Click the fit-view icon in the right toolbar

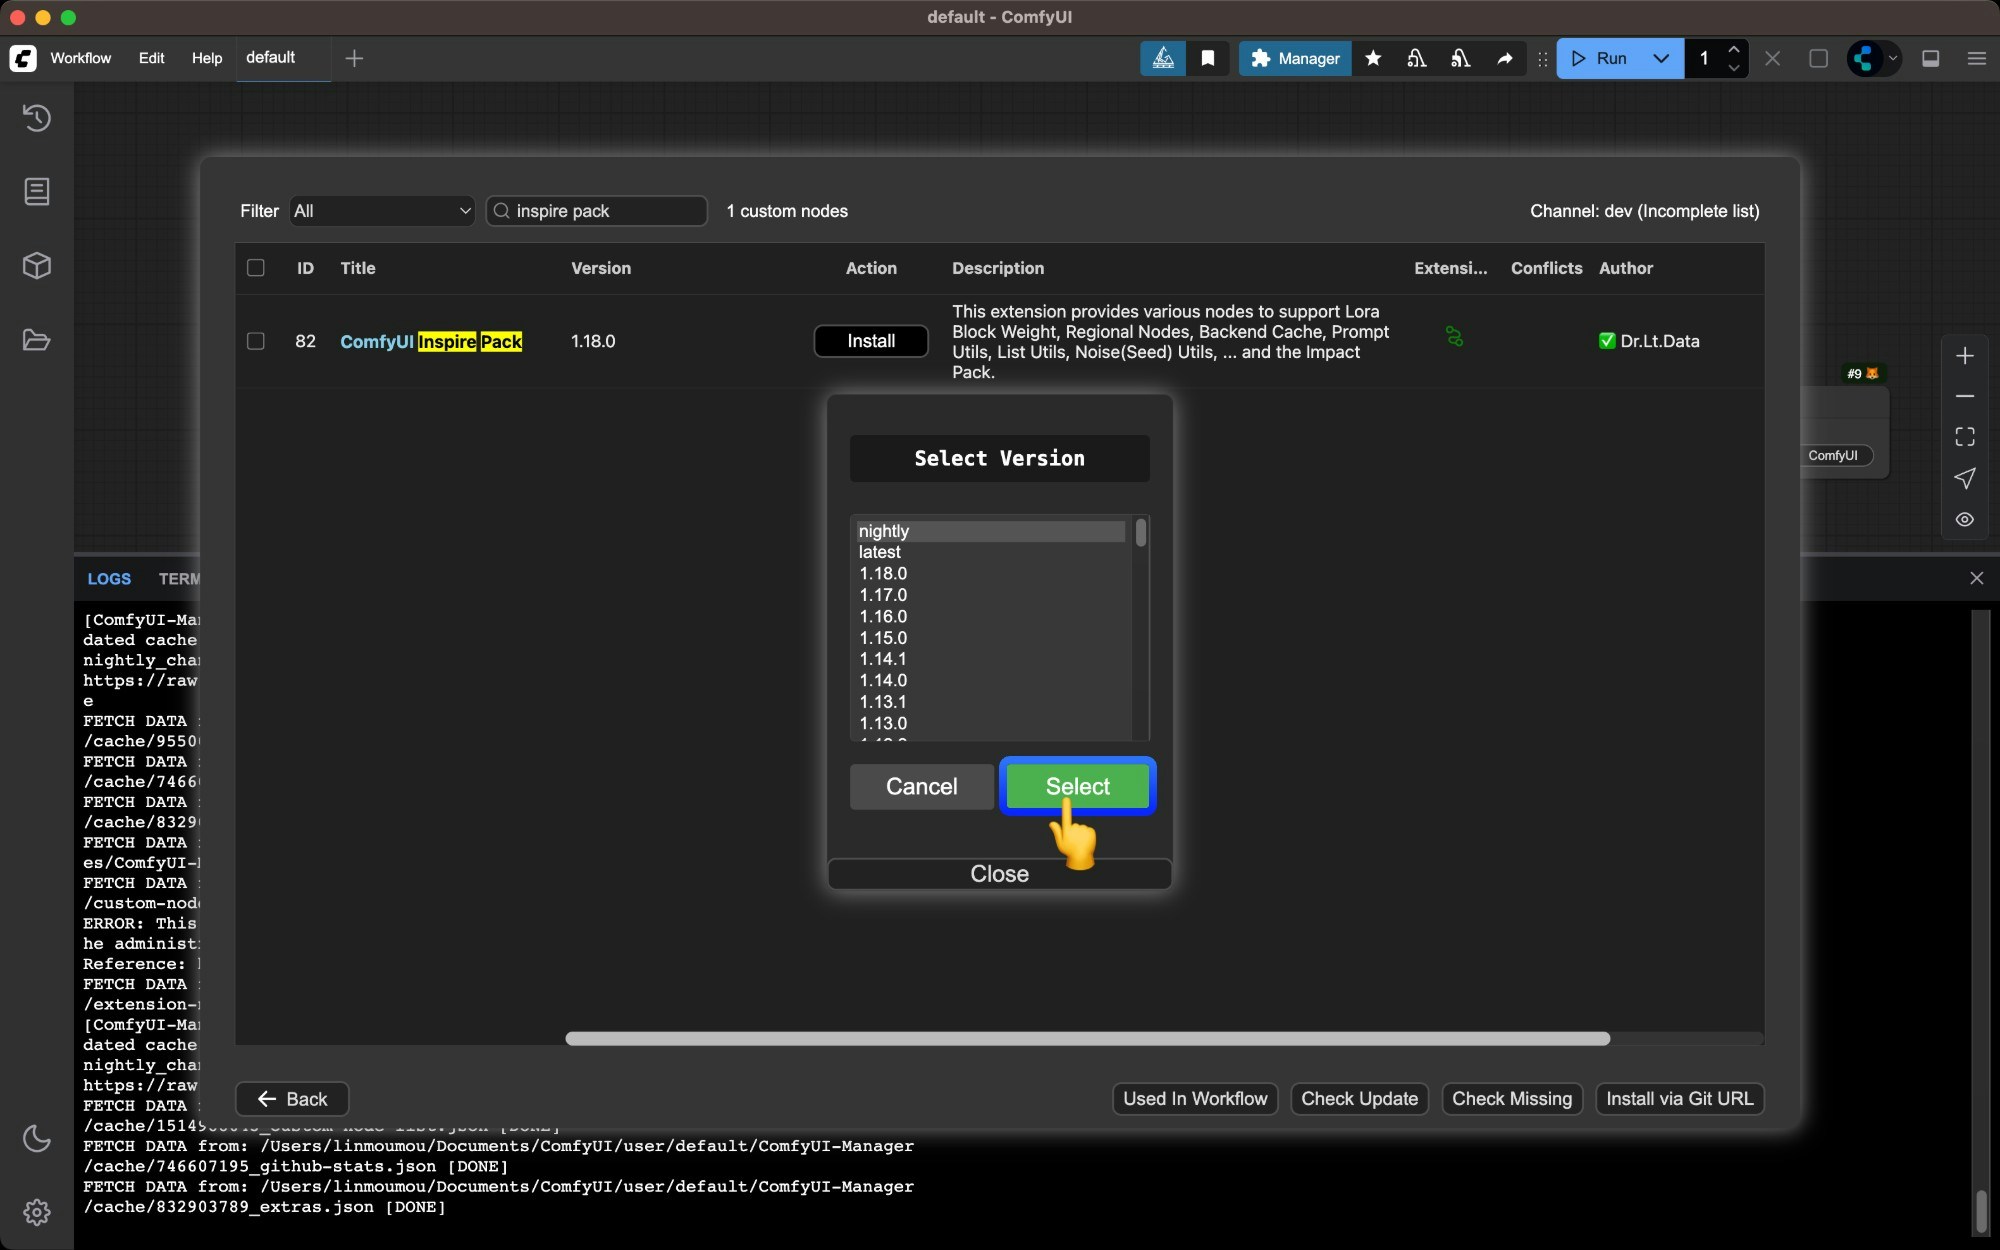1964,436
